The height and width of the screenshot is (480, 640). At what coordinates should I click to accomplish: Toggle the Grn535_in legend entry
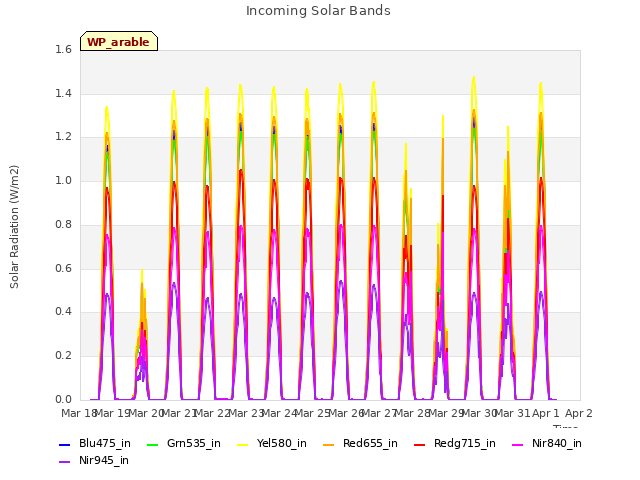click(184, 443)
